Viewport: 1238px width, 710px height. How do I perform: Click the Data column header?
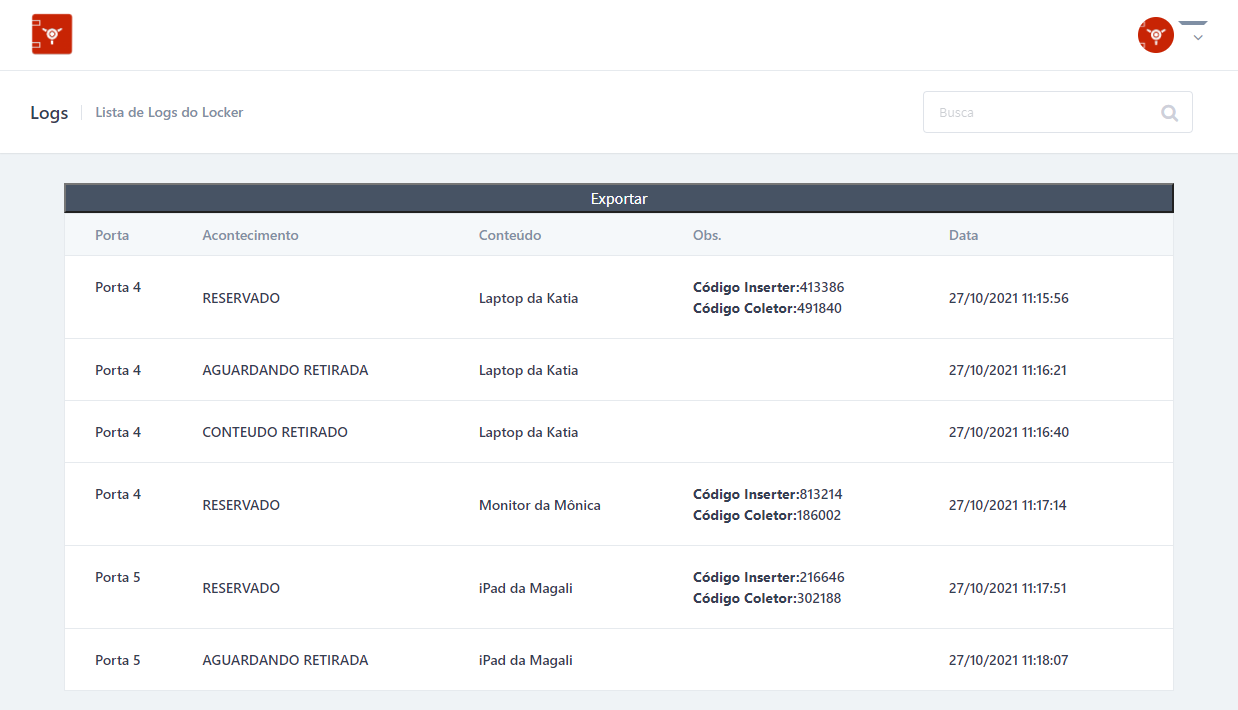963,236
